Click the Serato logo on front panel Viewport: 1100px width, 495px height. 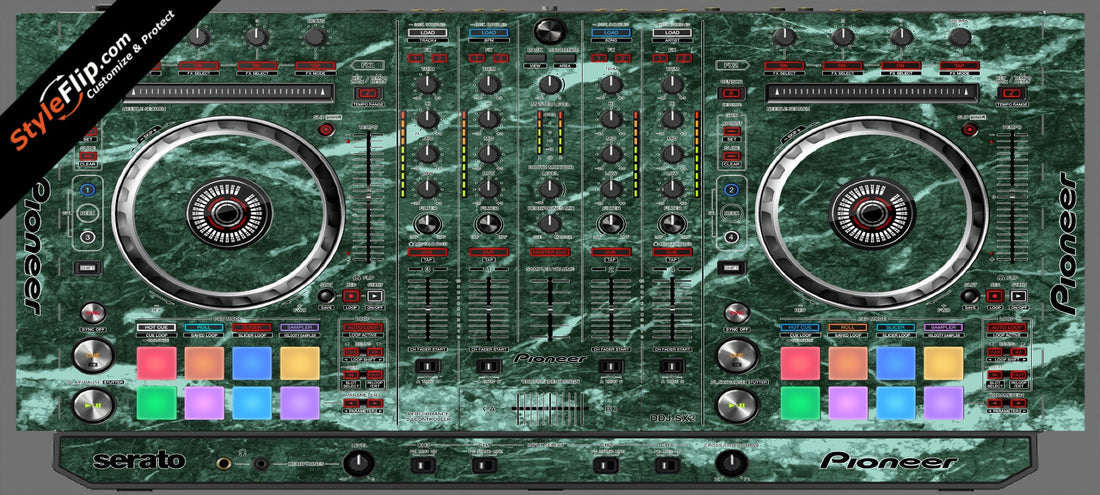click(138, 461)
